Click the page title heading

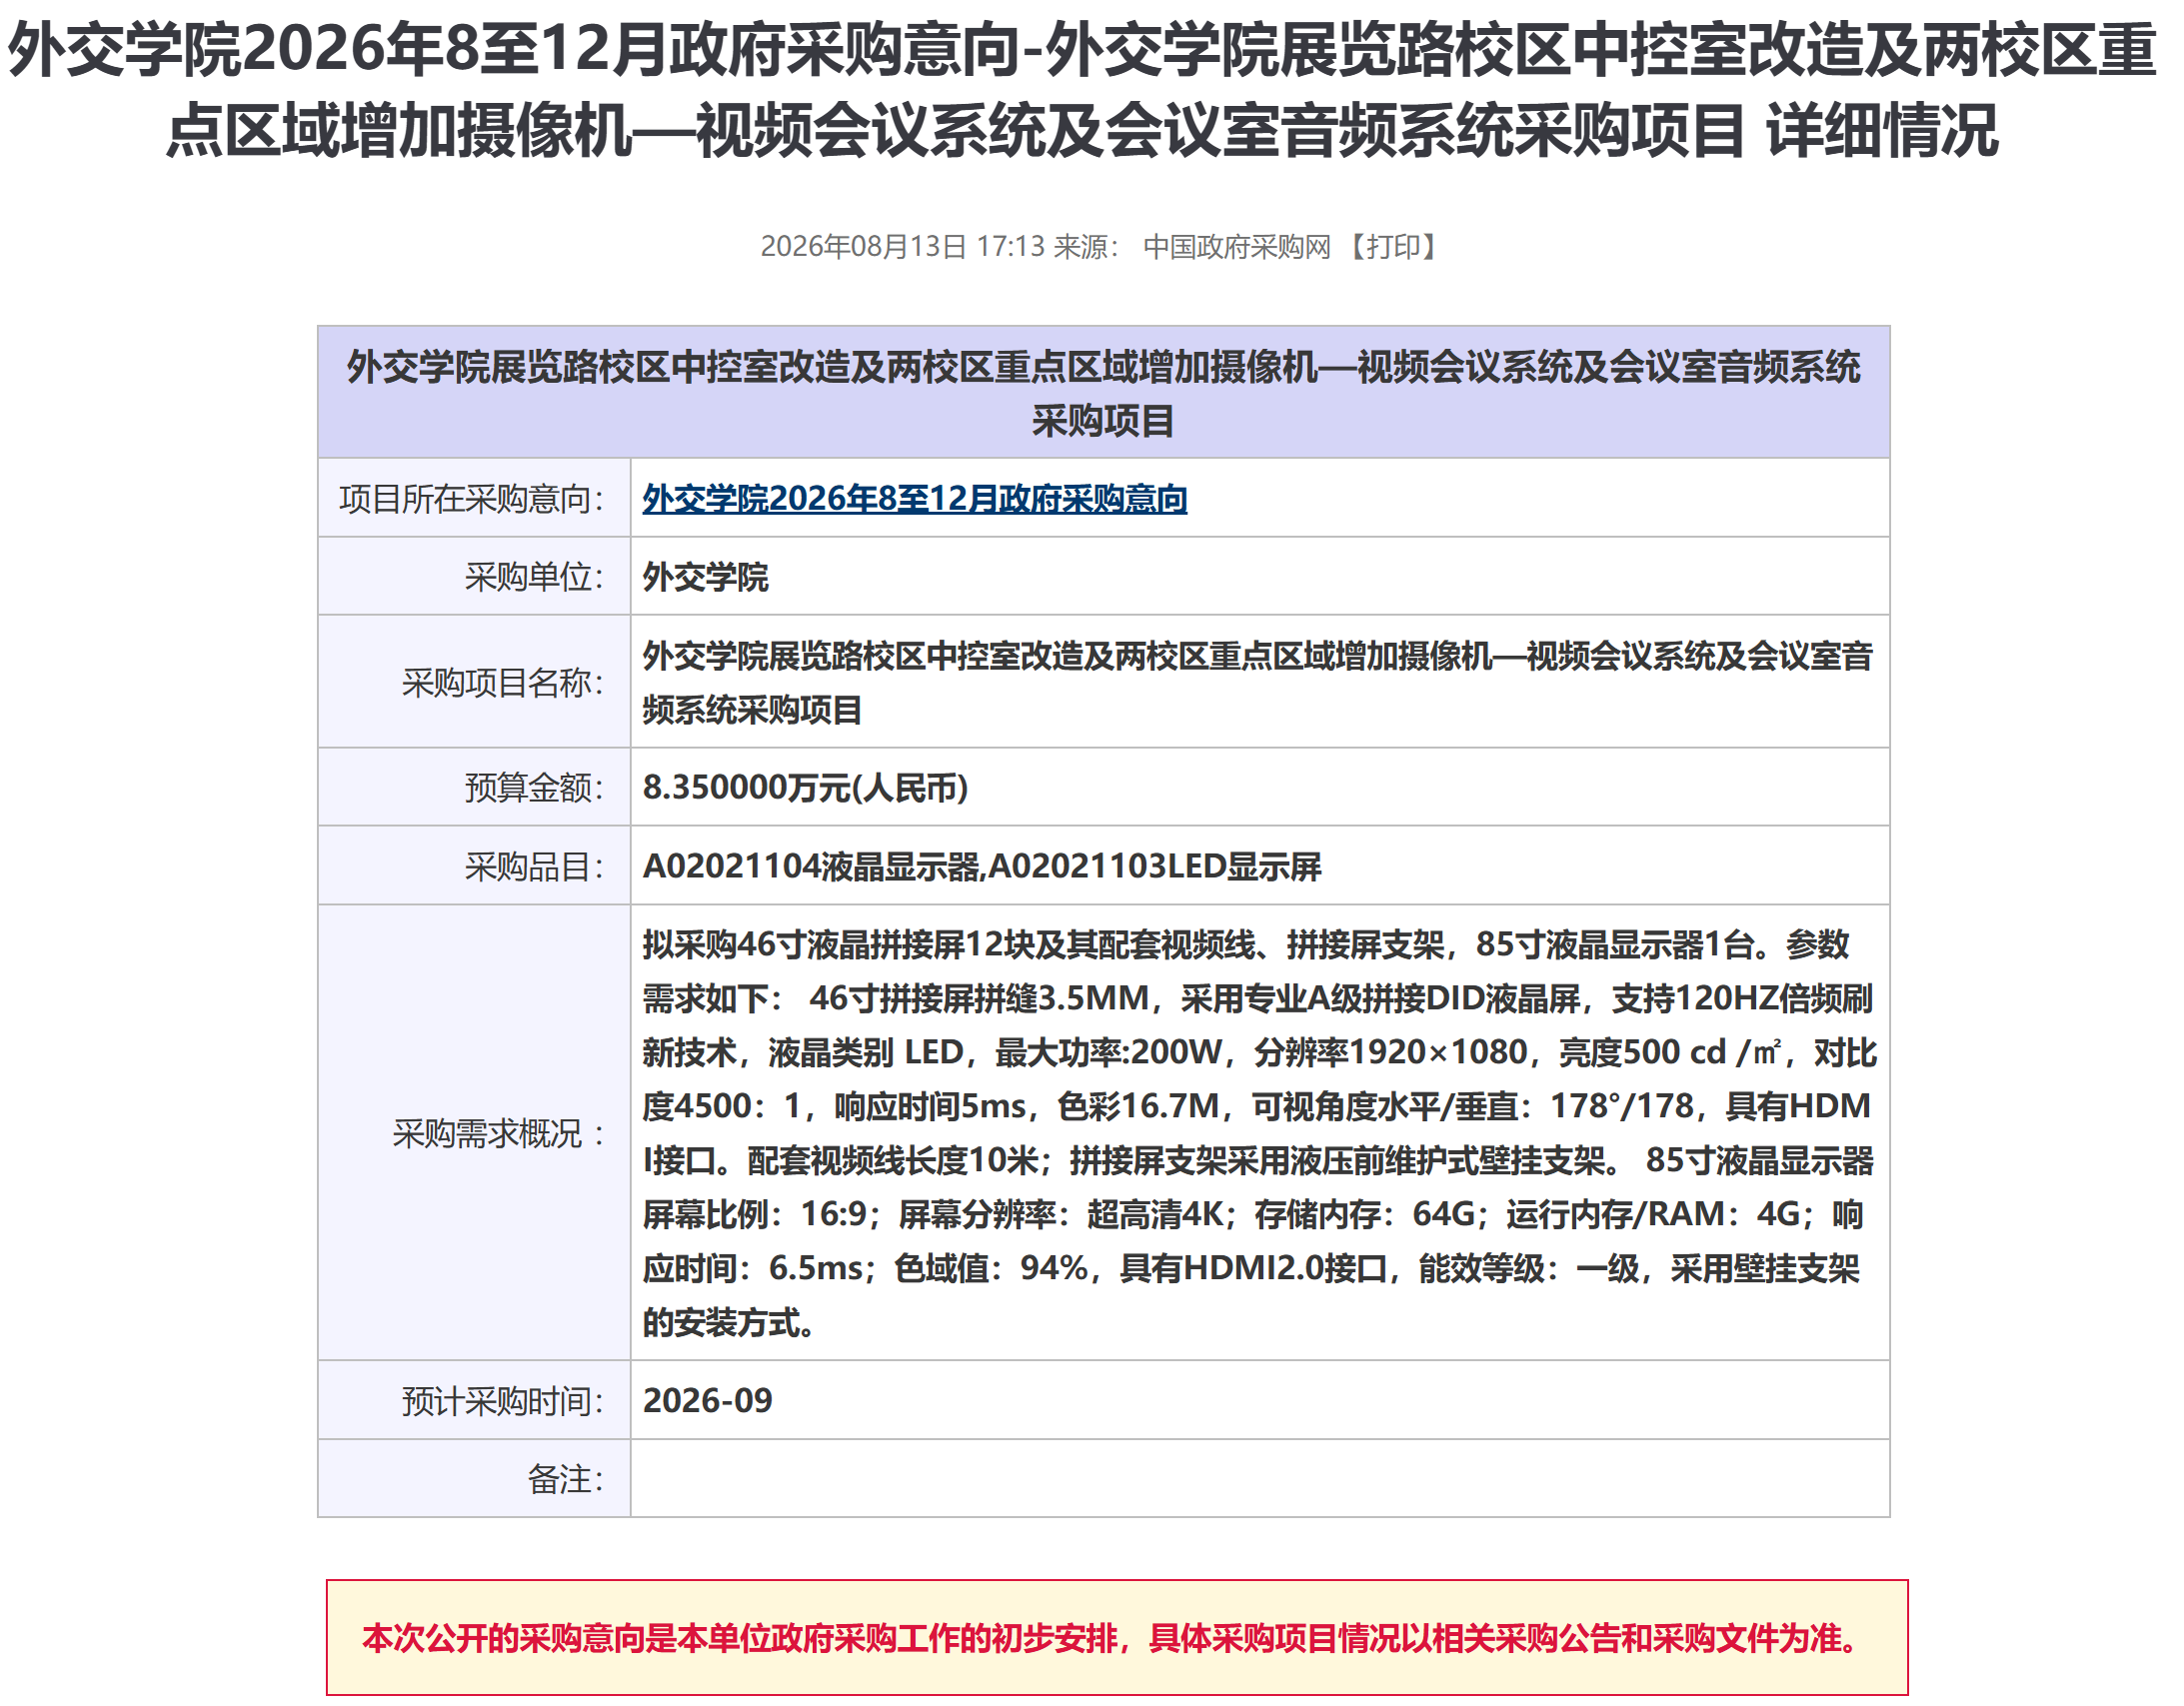(1082, 90)
